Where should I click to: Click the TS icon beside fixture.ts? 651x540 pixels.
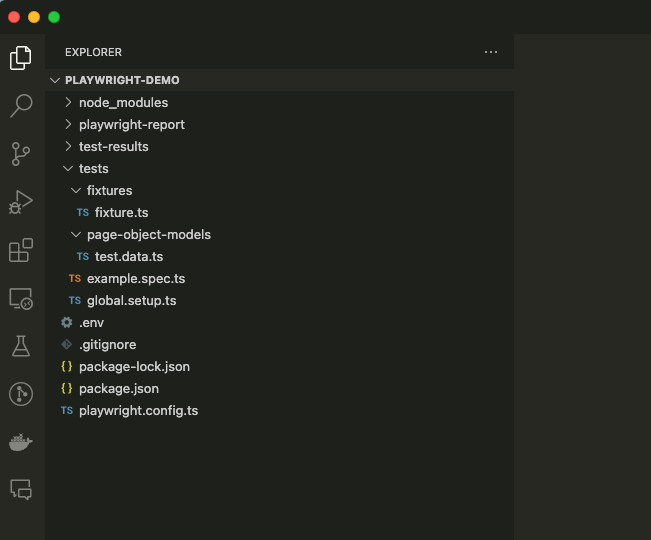[83, 213]
